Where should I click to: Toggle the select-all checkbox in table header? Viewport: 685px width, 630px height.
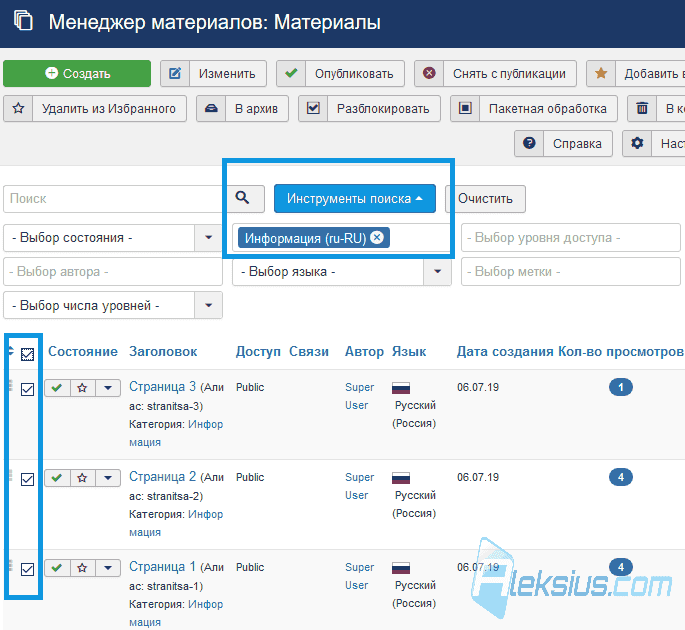click(28, 354)
